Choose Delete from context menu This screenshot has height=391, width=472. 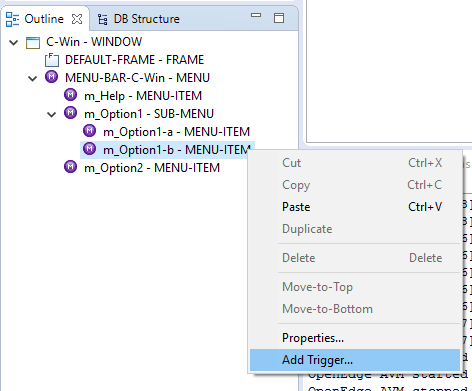pyautogui.click(x=355, y=258)
